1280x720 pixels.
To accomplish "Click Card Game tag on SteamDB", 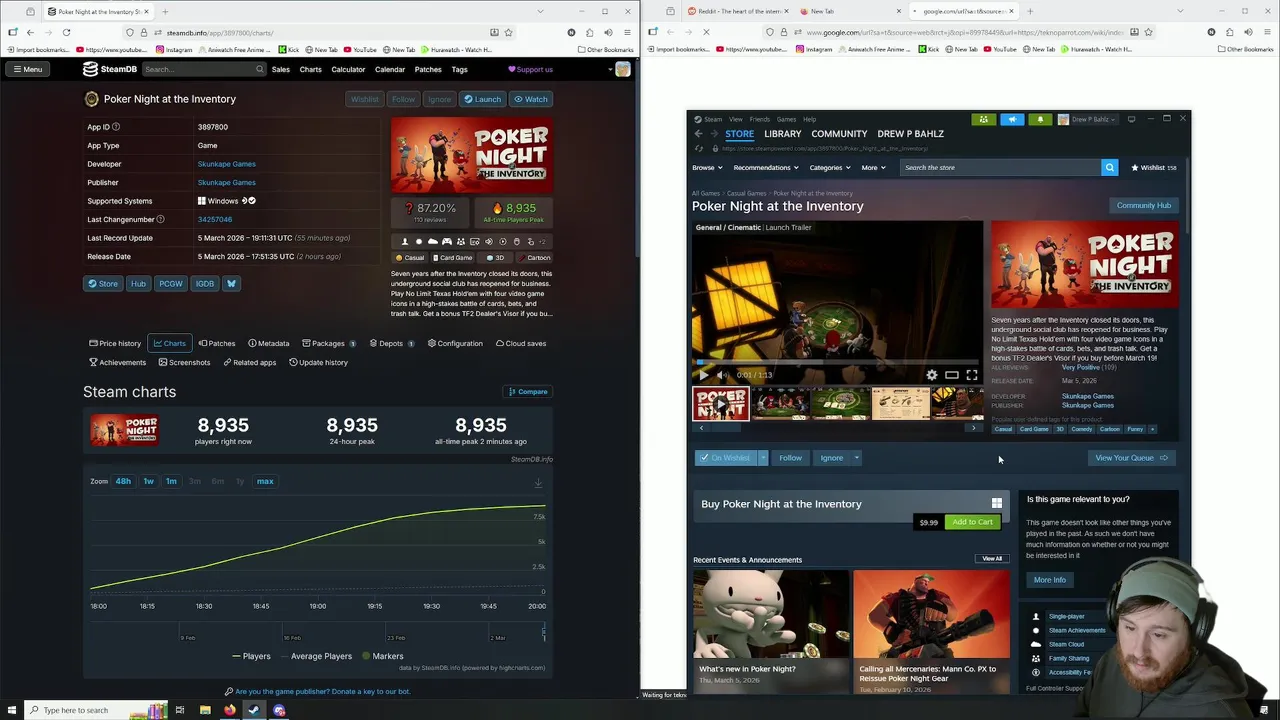I will pos(452,258).
